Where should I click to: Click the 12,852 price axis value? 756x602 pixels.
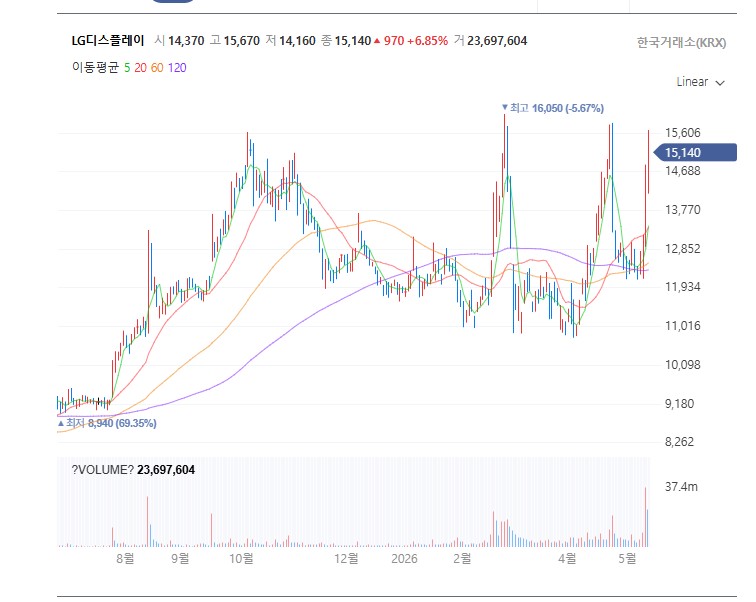[x=683, y=249]
